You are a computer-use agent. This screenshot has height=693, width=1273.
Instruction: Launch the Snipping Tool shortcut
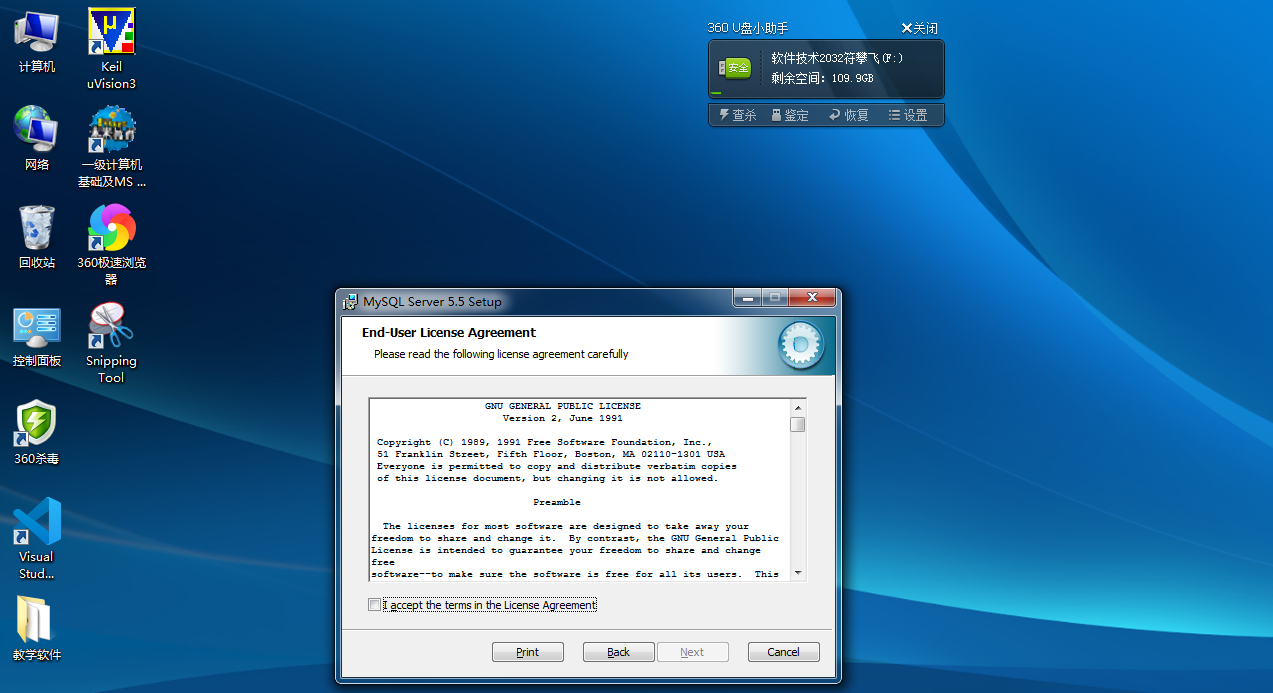tap(111, 343)
